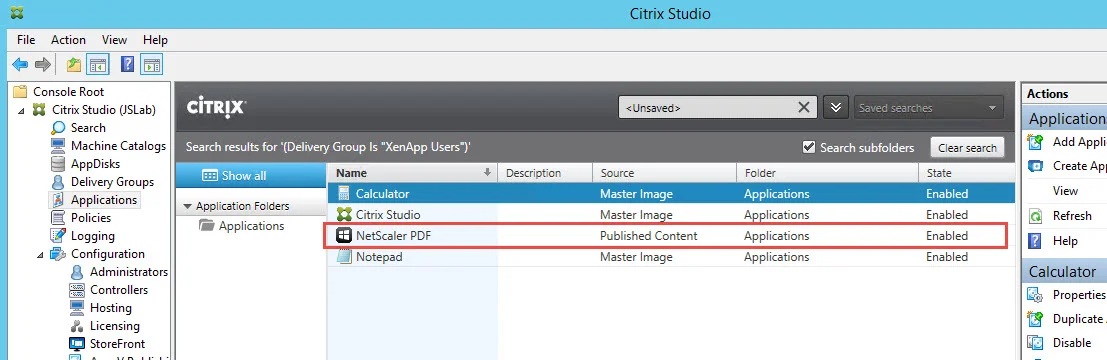Click the Back arrow toolbar icon

coord(20,65)
